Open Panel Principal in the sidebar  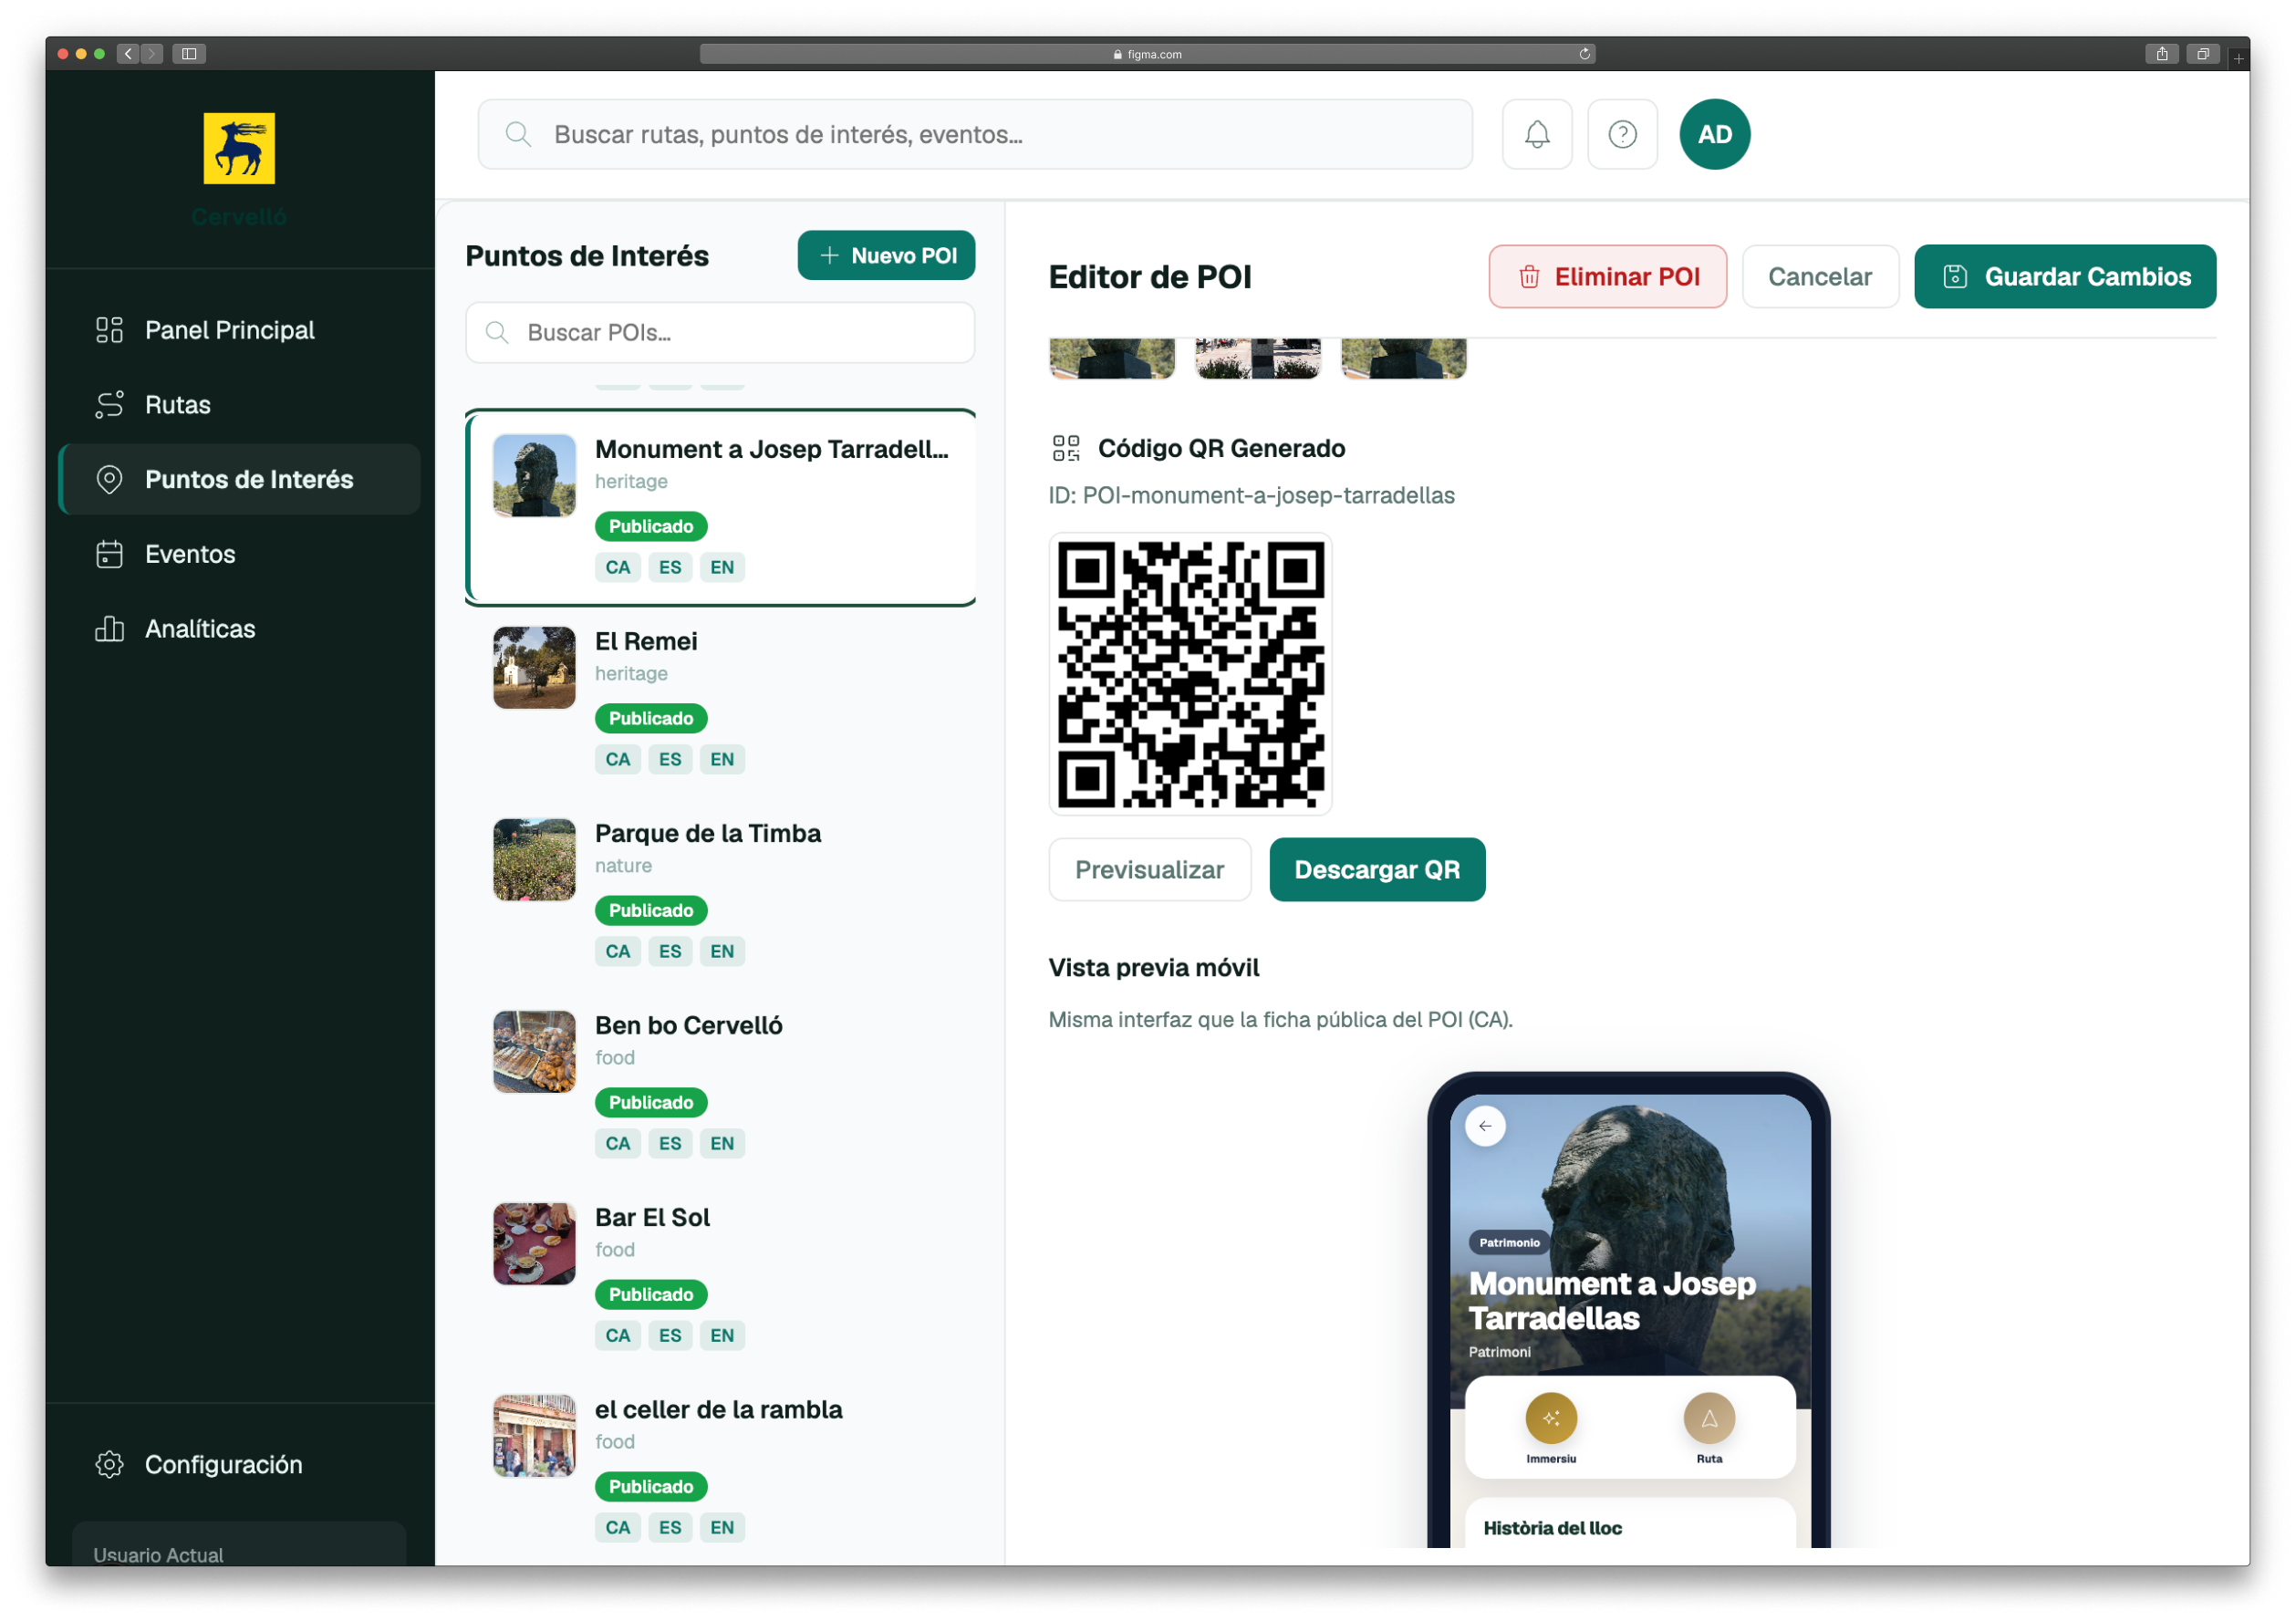[x=240, y=330]
